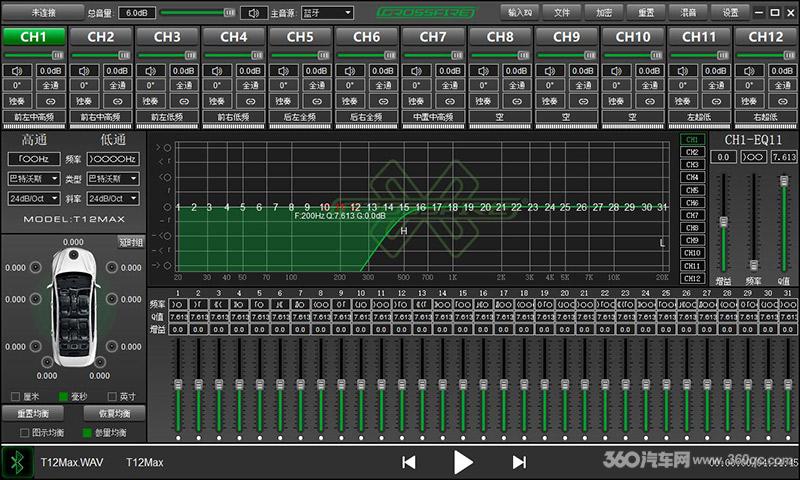This screenshot has width=800, height=480.
Task: Toggle the 0° phase button for CH9
Action: tap(549, 85)
